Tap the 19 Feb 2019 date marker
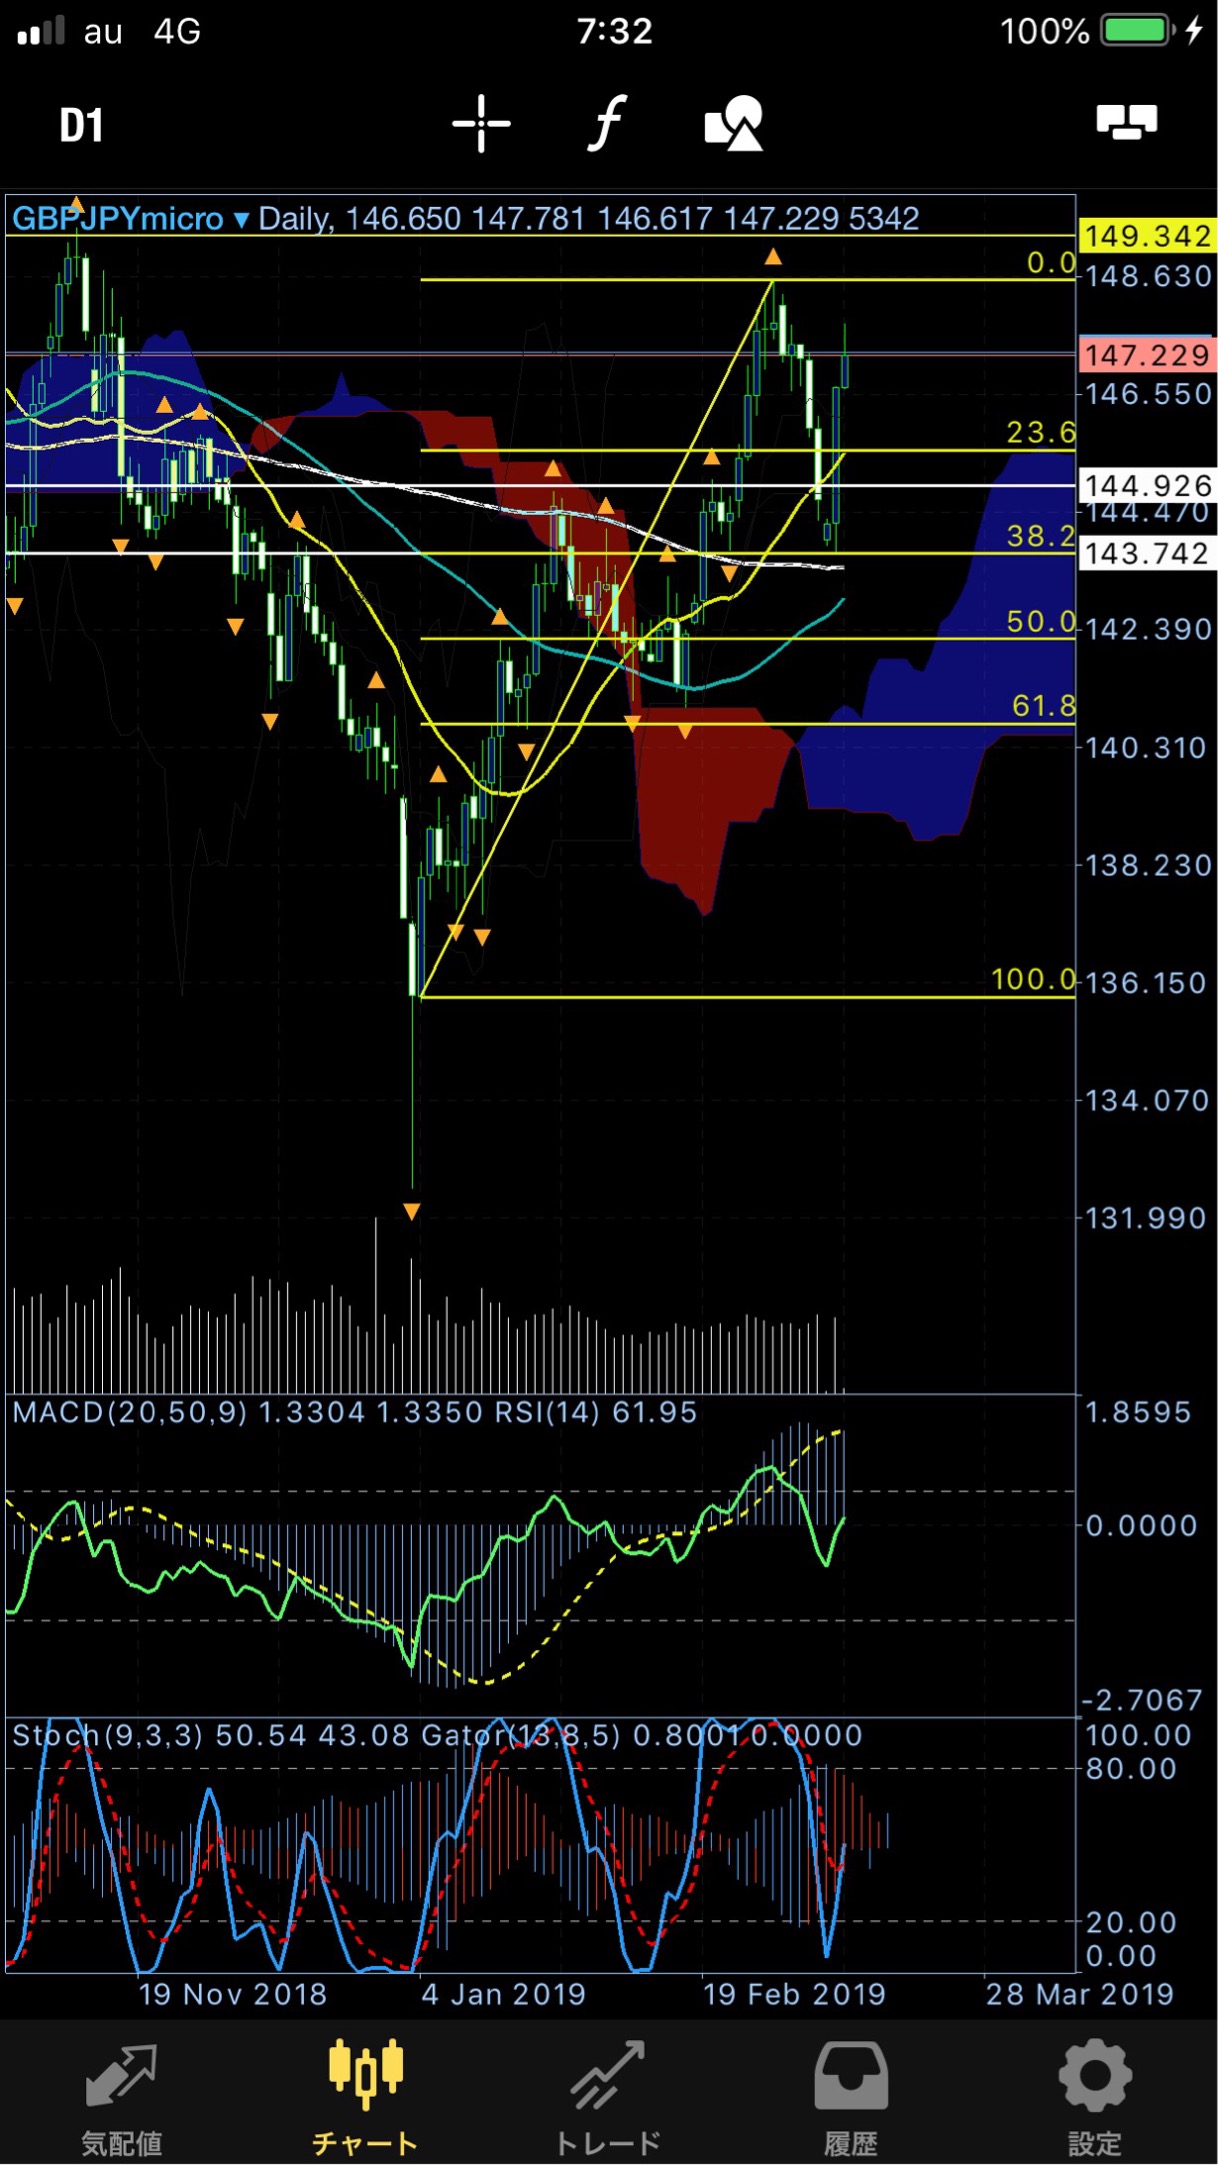Image resolution: width=1218 pixels, height=2165 pixels. tap(795, 1994)
